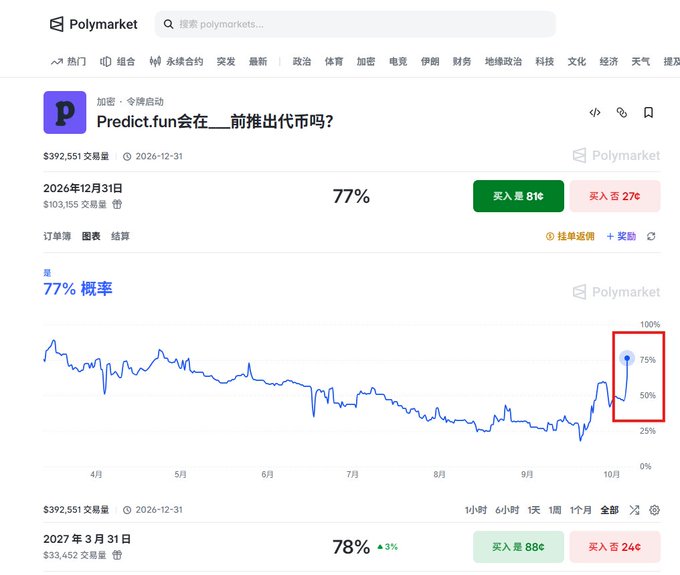Switch to the 结算 tab
This screenshot has width=680, height=575.
(120, 236)
